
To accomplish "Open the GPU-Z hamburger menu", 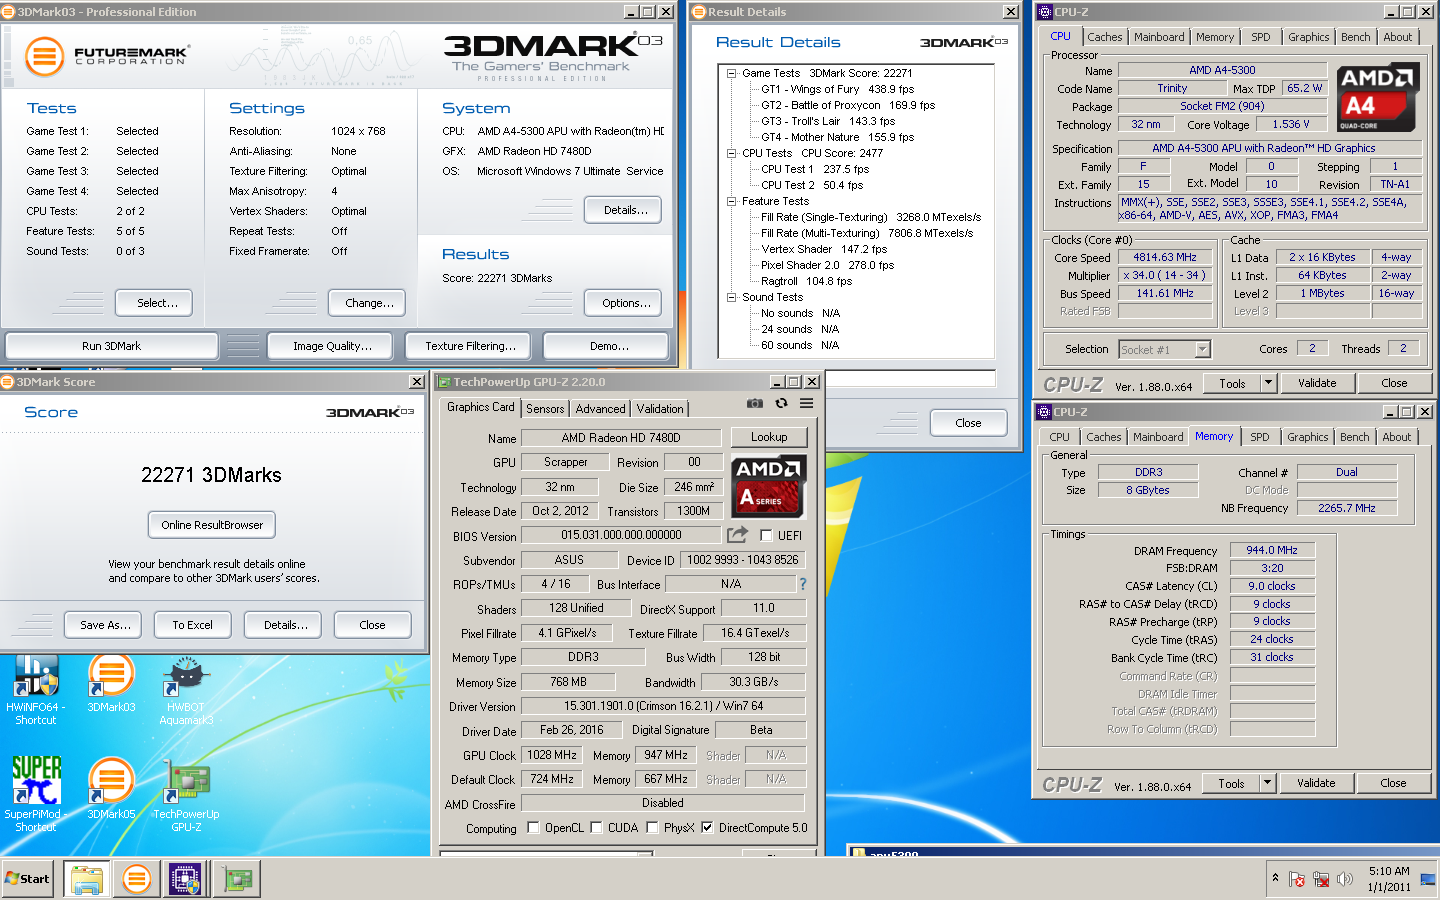I will tap(806, 403).
